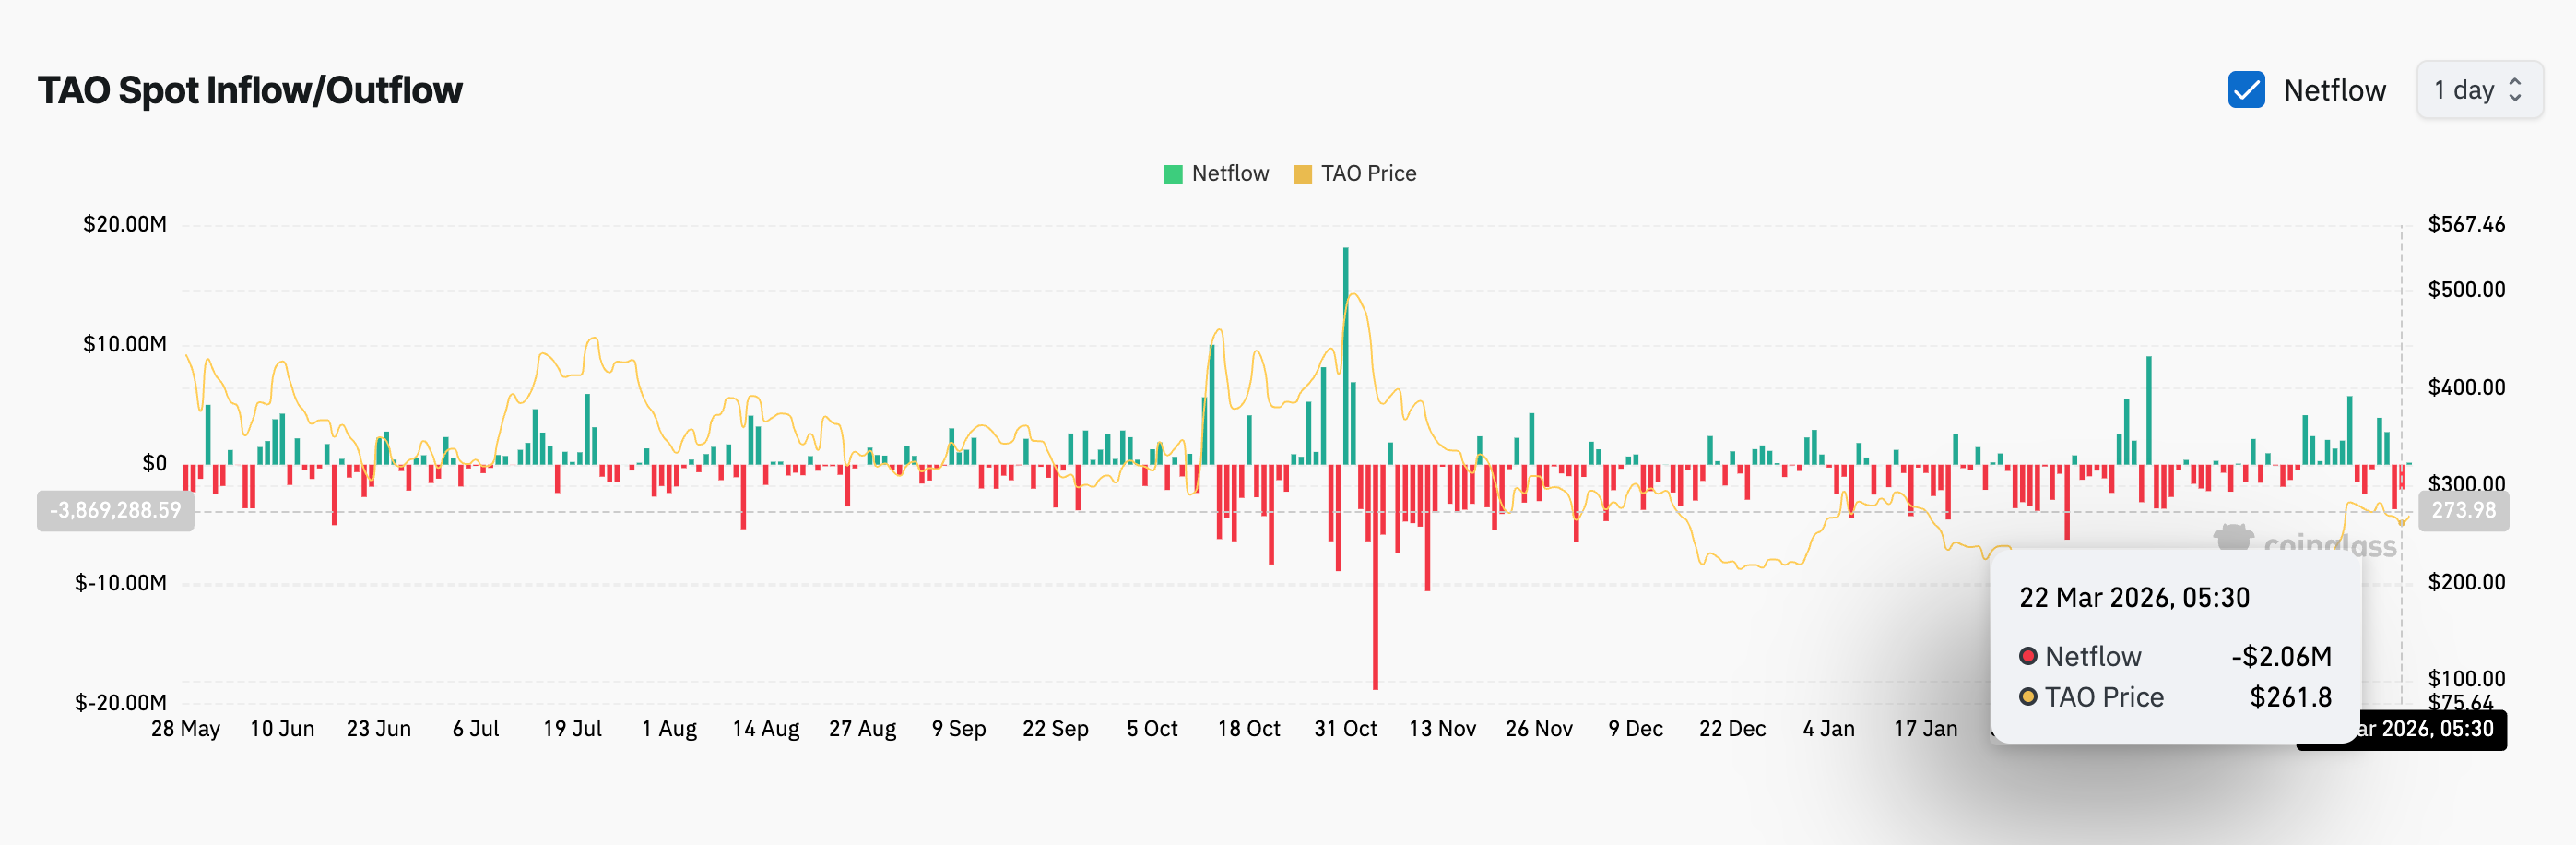Click the tallest green inflow bar near 31 Oct
2576x845 pixels.
pyautogui.click(x=1345, y=355)
